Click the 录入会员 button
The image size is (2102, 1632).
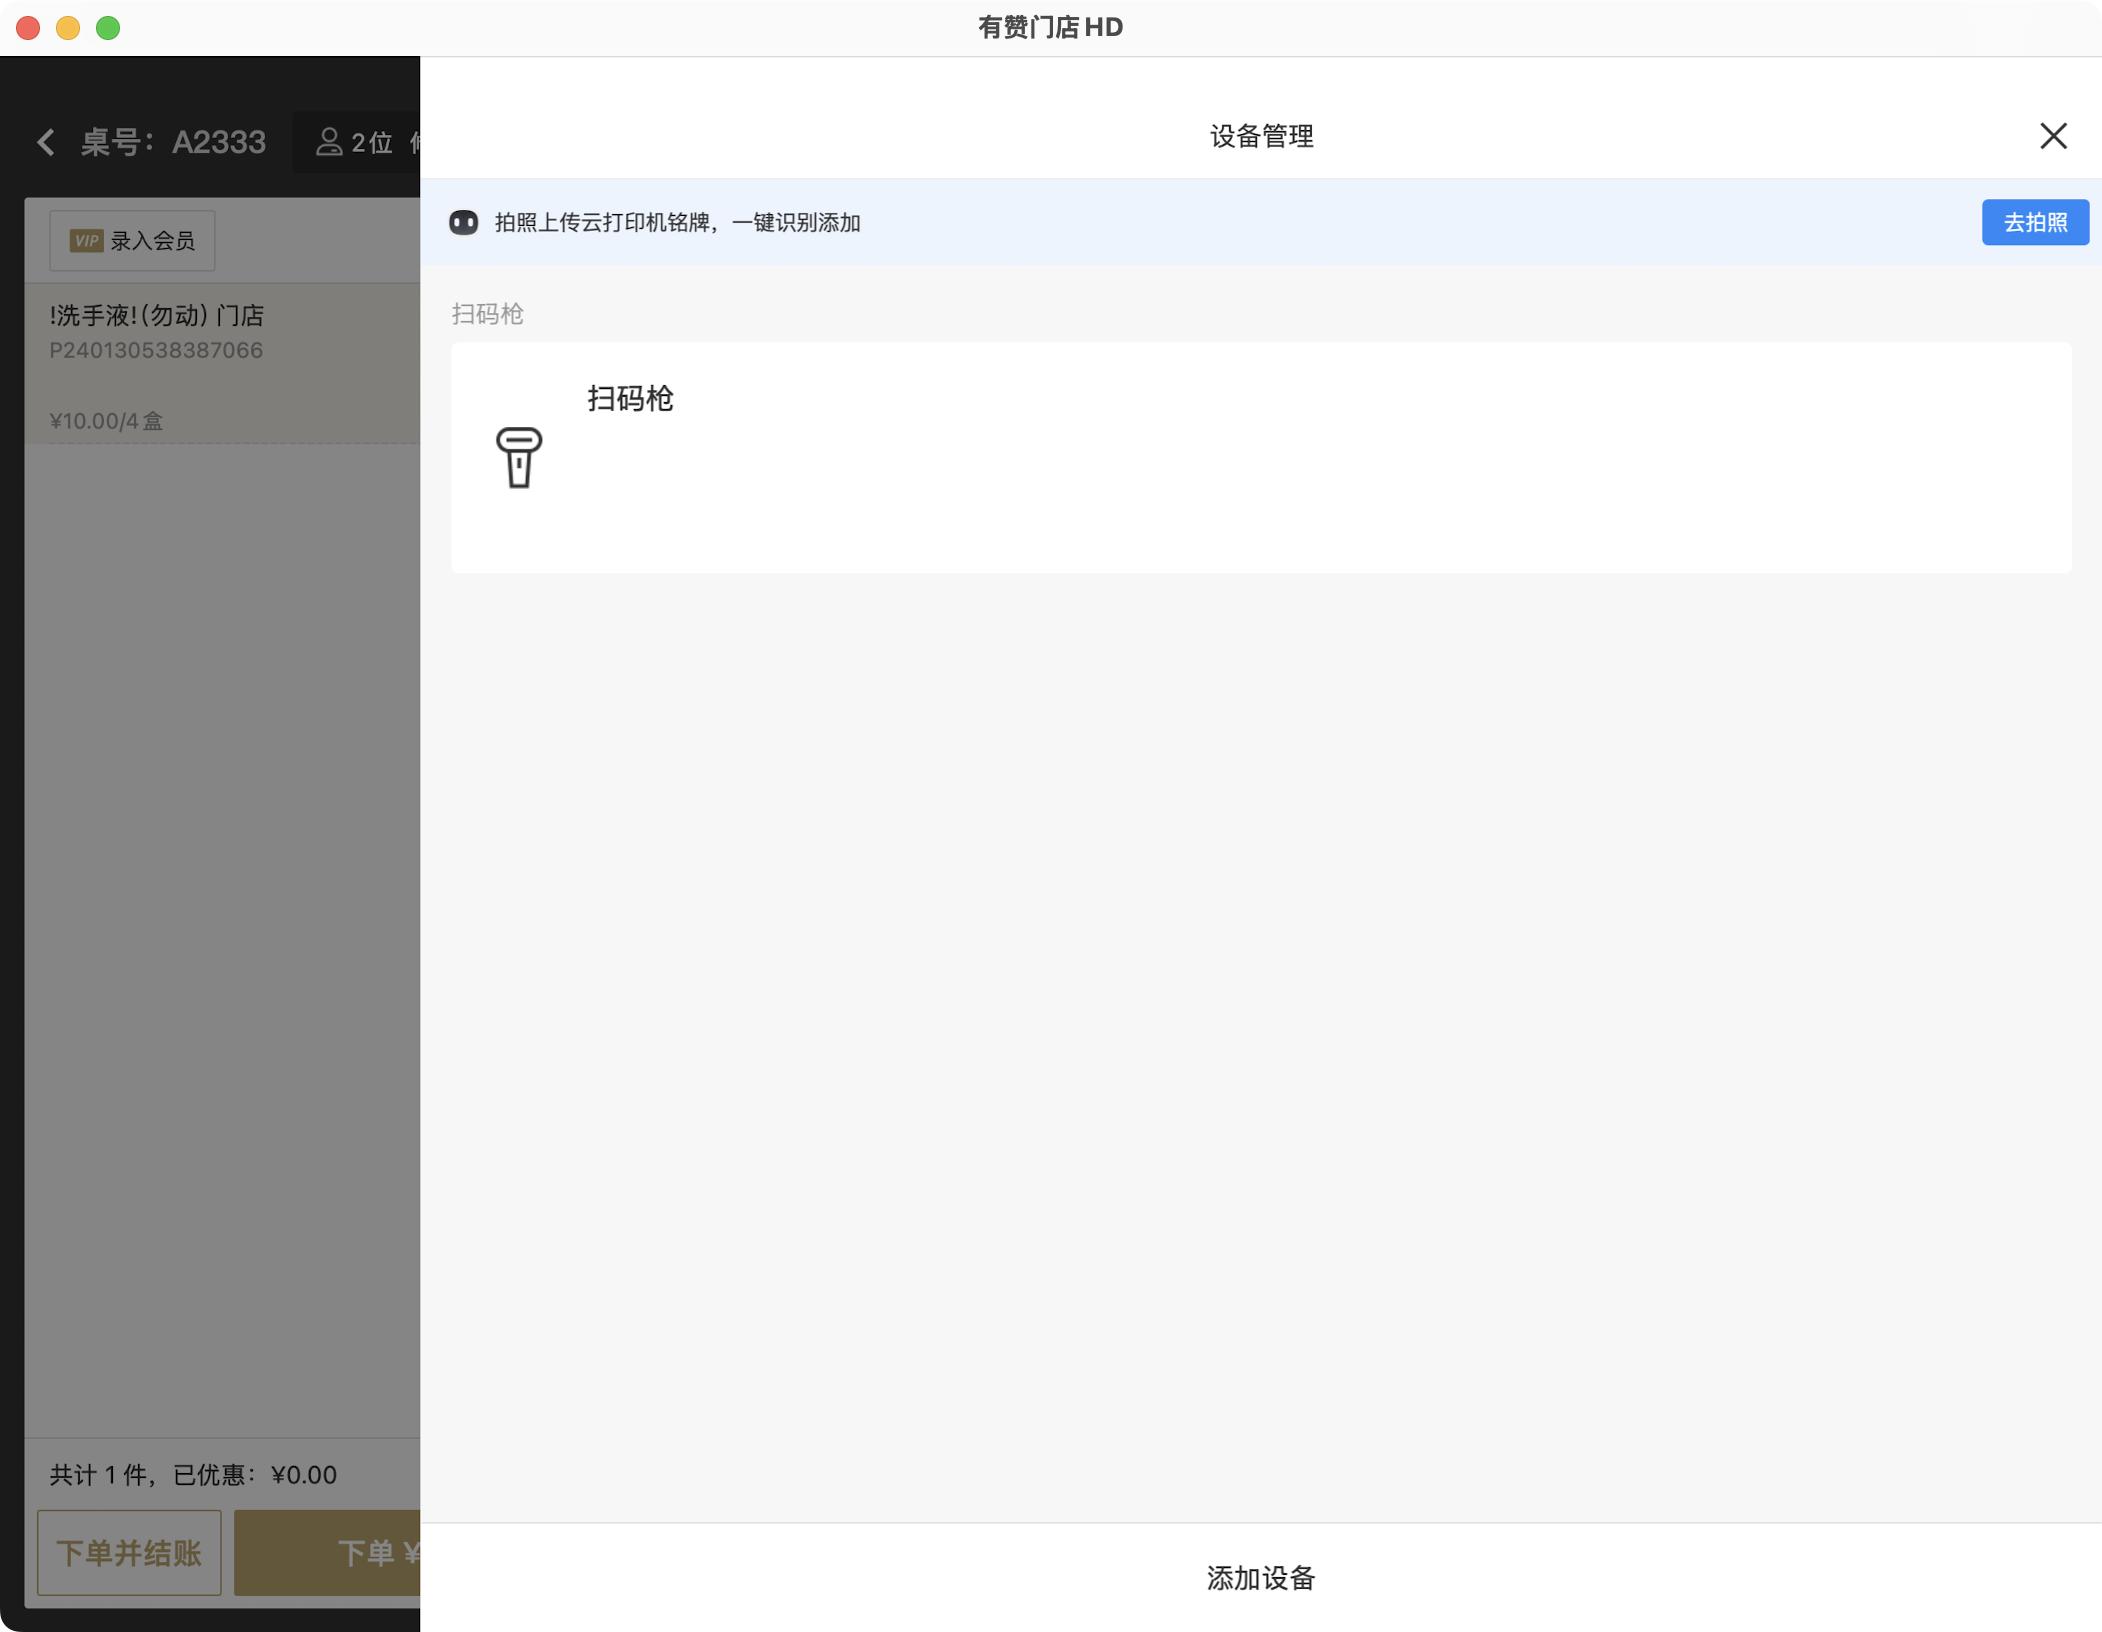point(133,241)
